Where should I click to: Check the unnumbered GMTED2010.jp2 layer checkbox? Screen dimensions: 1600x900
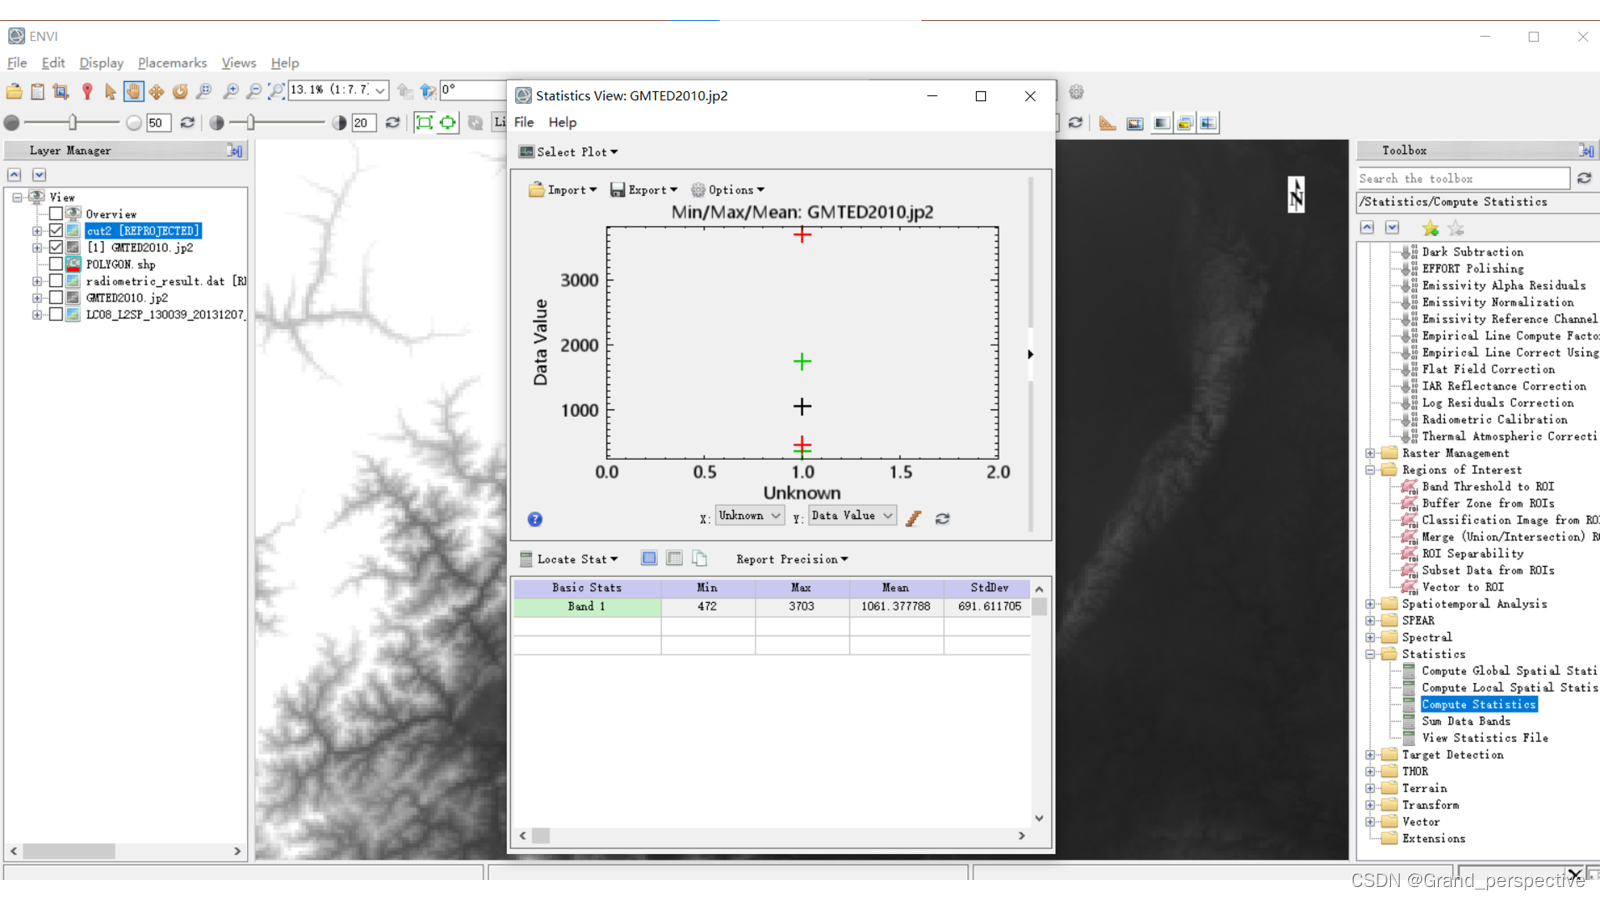tap(56, 297)
